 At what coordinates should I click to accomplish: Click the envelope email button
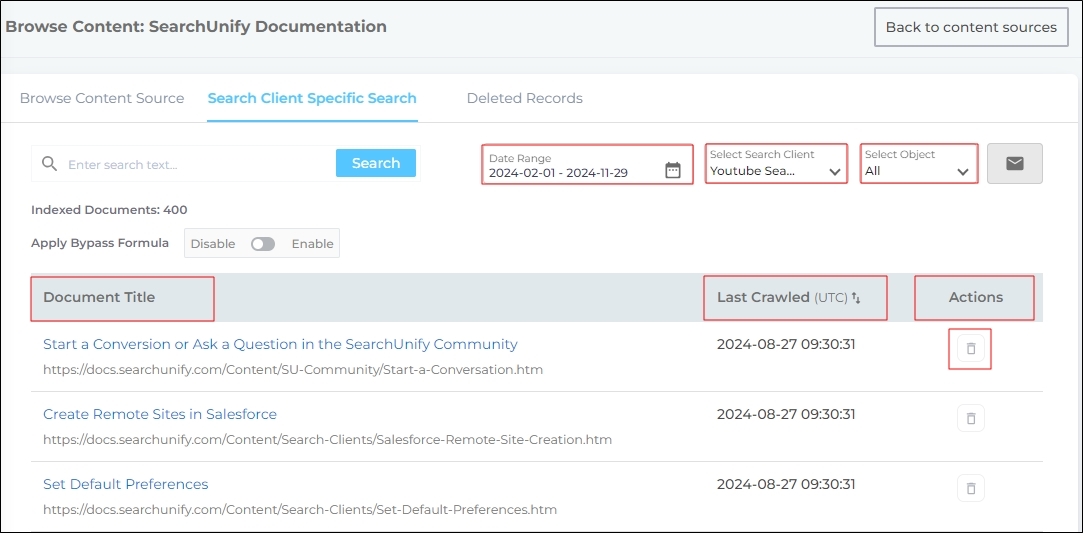pyautogui.click(x=1014, y=163)
